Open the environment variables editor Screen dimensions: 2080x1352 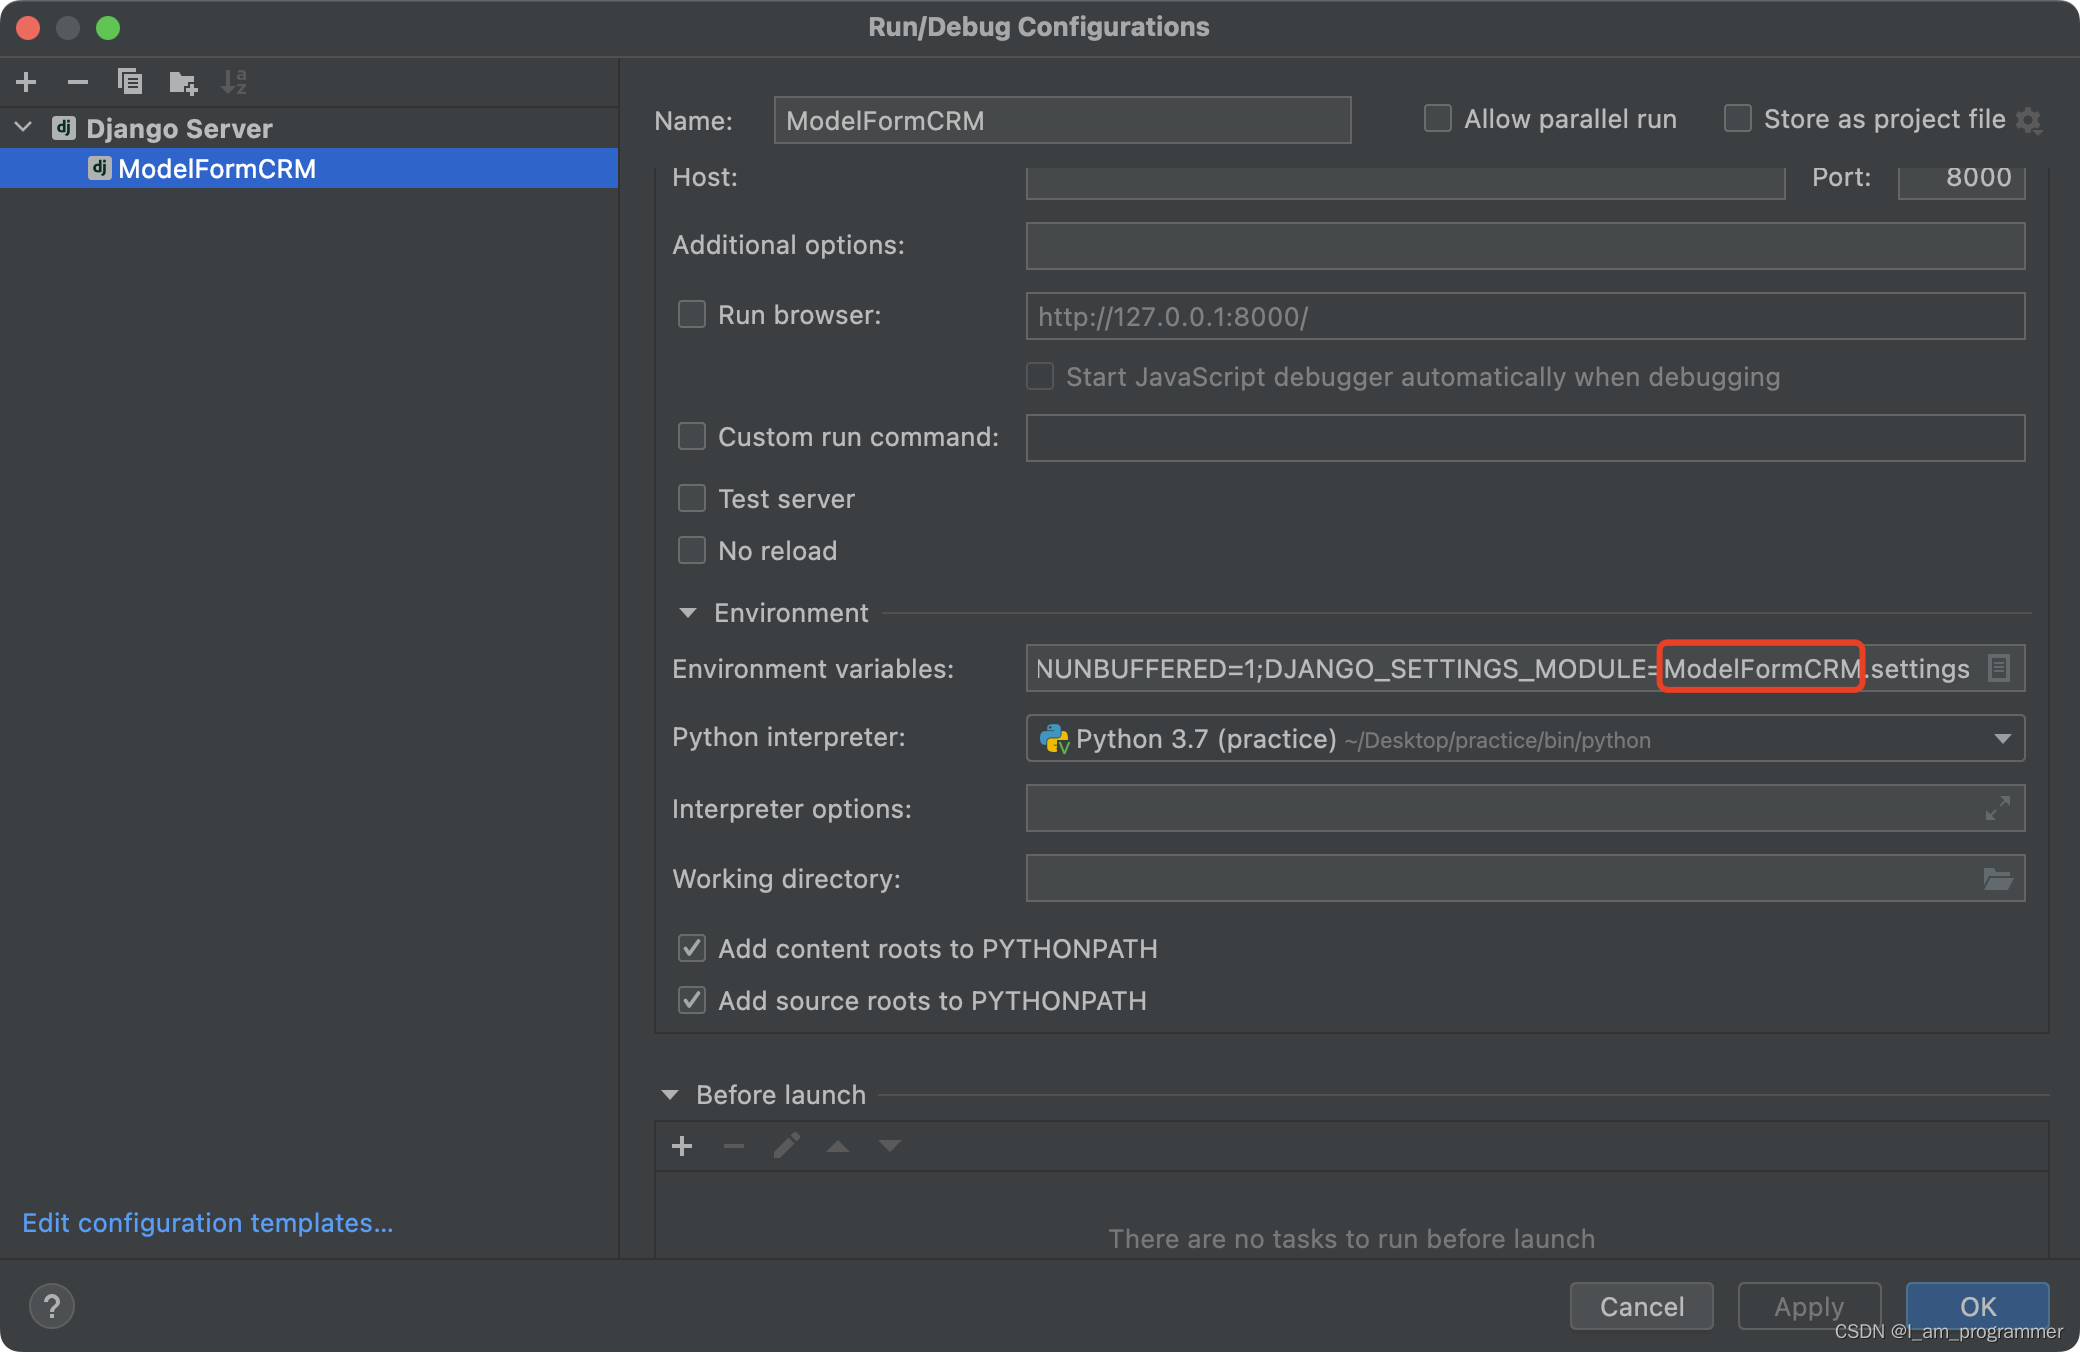pos(1999,668)
